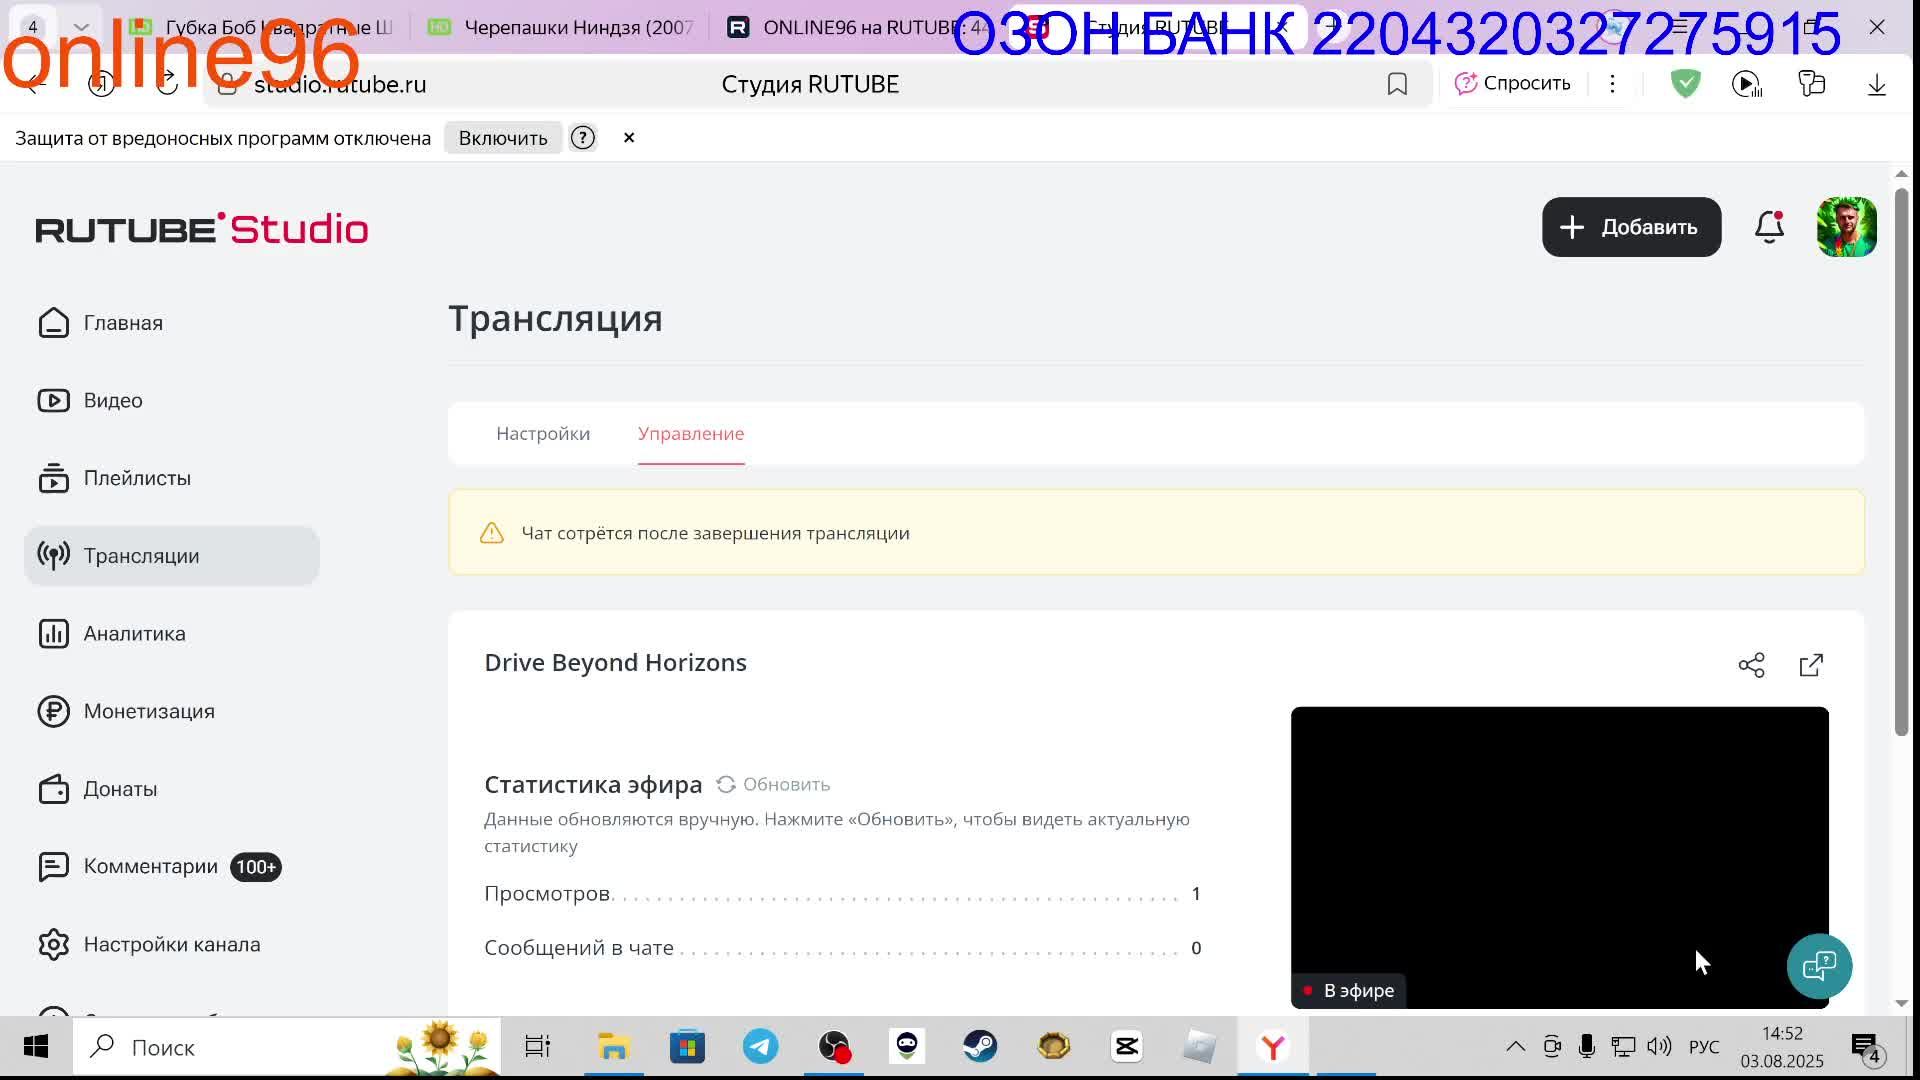
Task: Go to Монетизация section
Action: (148, 711)
